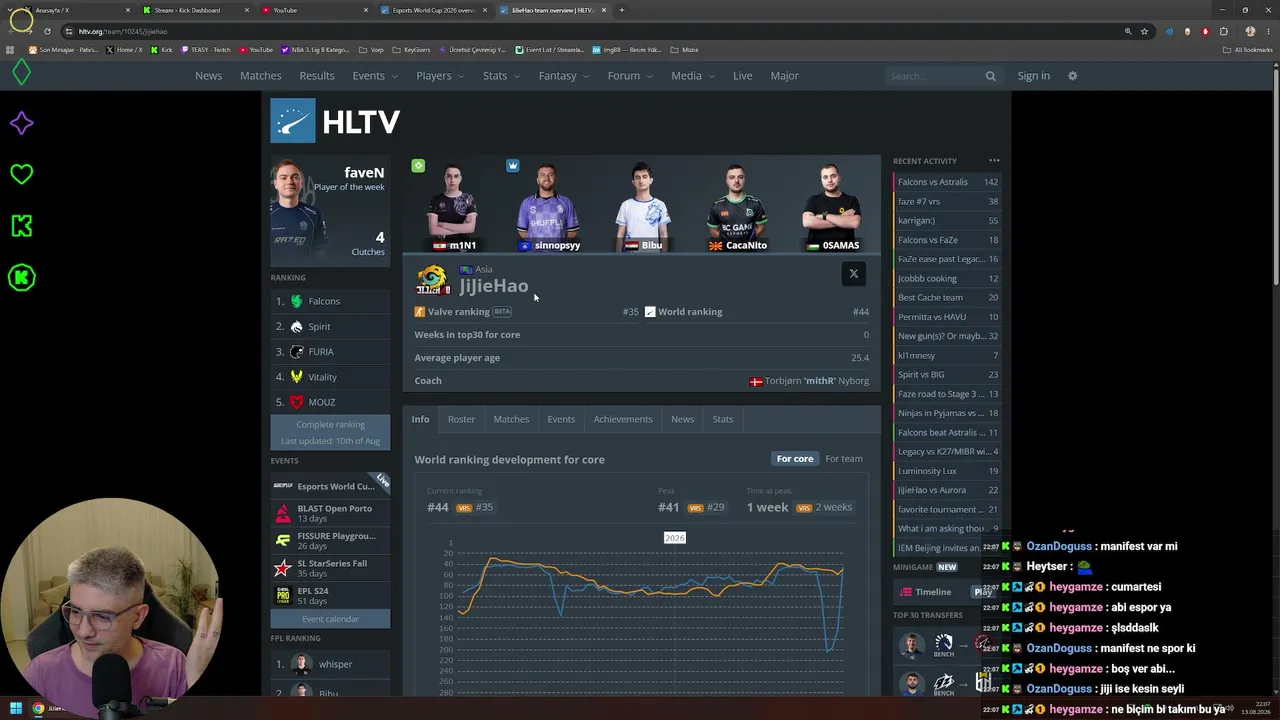The image size is (1280, 720).
Task: Switch to the Stream - Kick Dashboard tab
Action: point(195,10)
